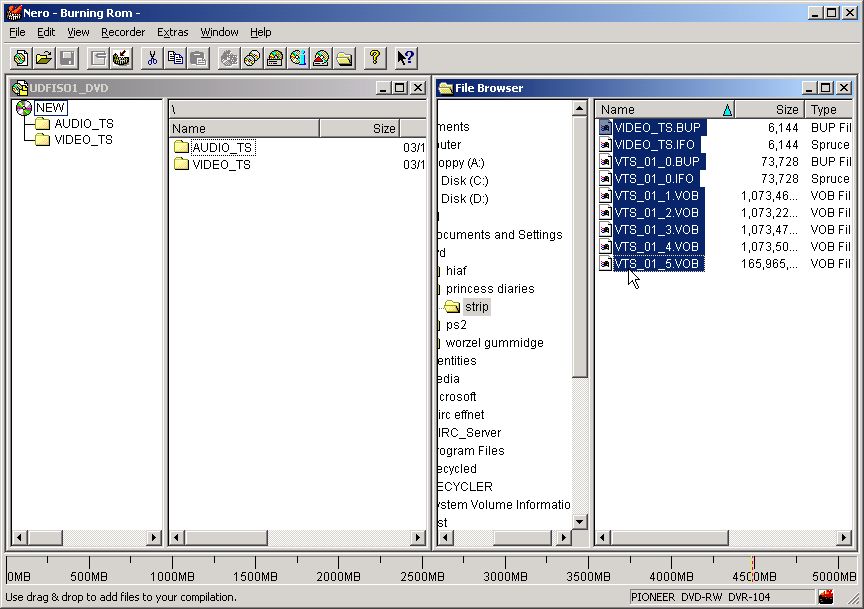Viewport: 864px width, 609px height.
Task: Click the strip folder icon in browser tree
Action: coord(452,306)
